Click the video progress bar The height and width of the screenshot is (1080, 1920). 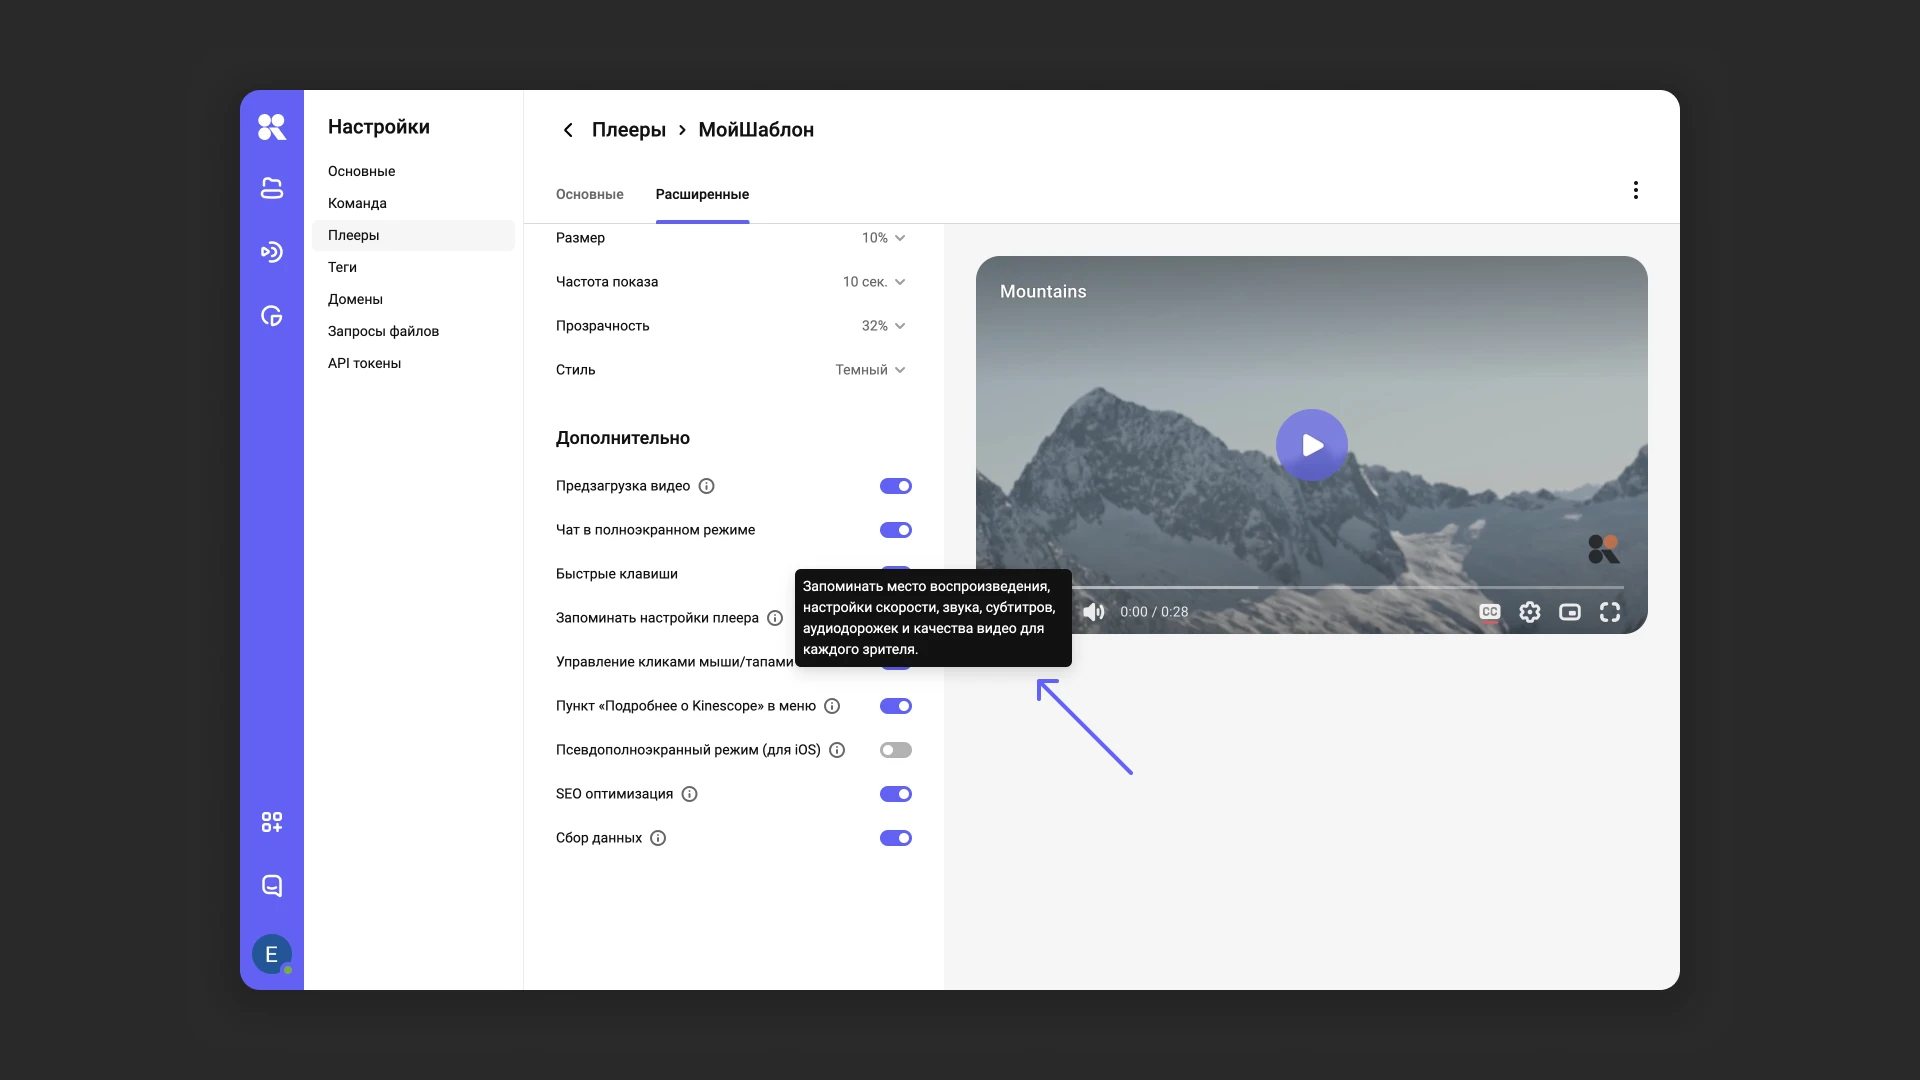[1350, 588]
